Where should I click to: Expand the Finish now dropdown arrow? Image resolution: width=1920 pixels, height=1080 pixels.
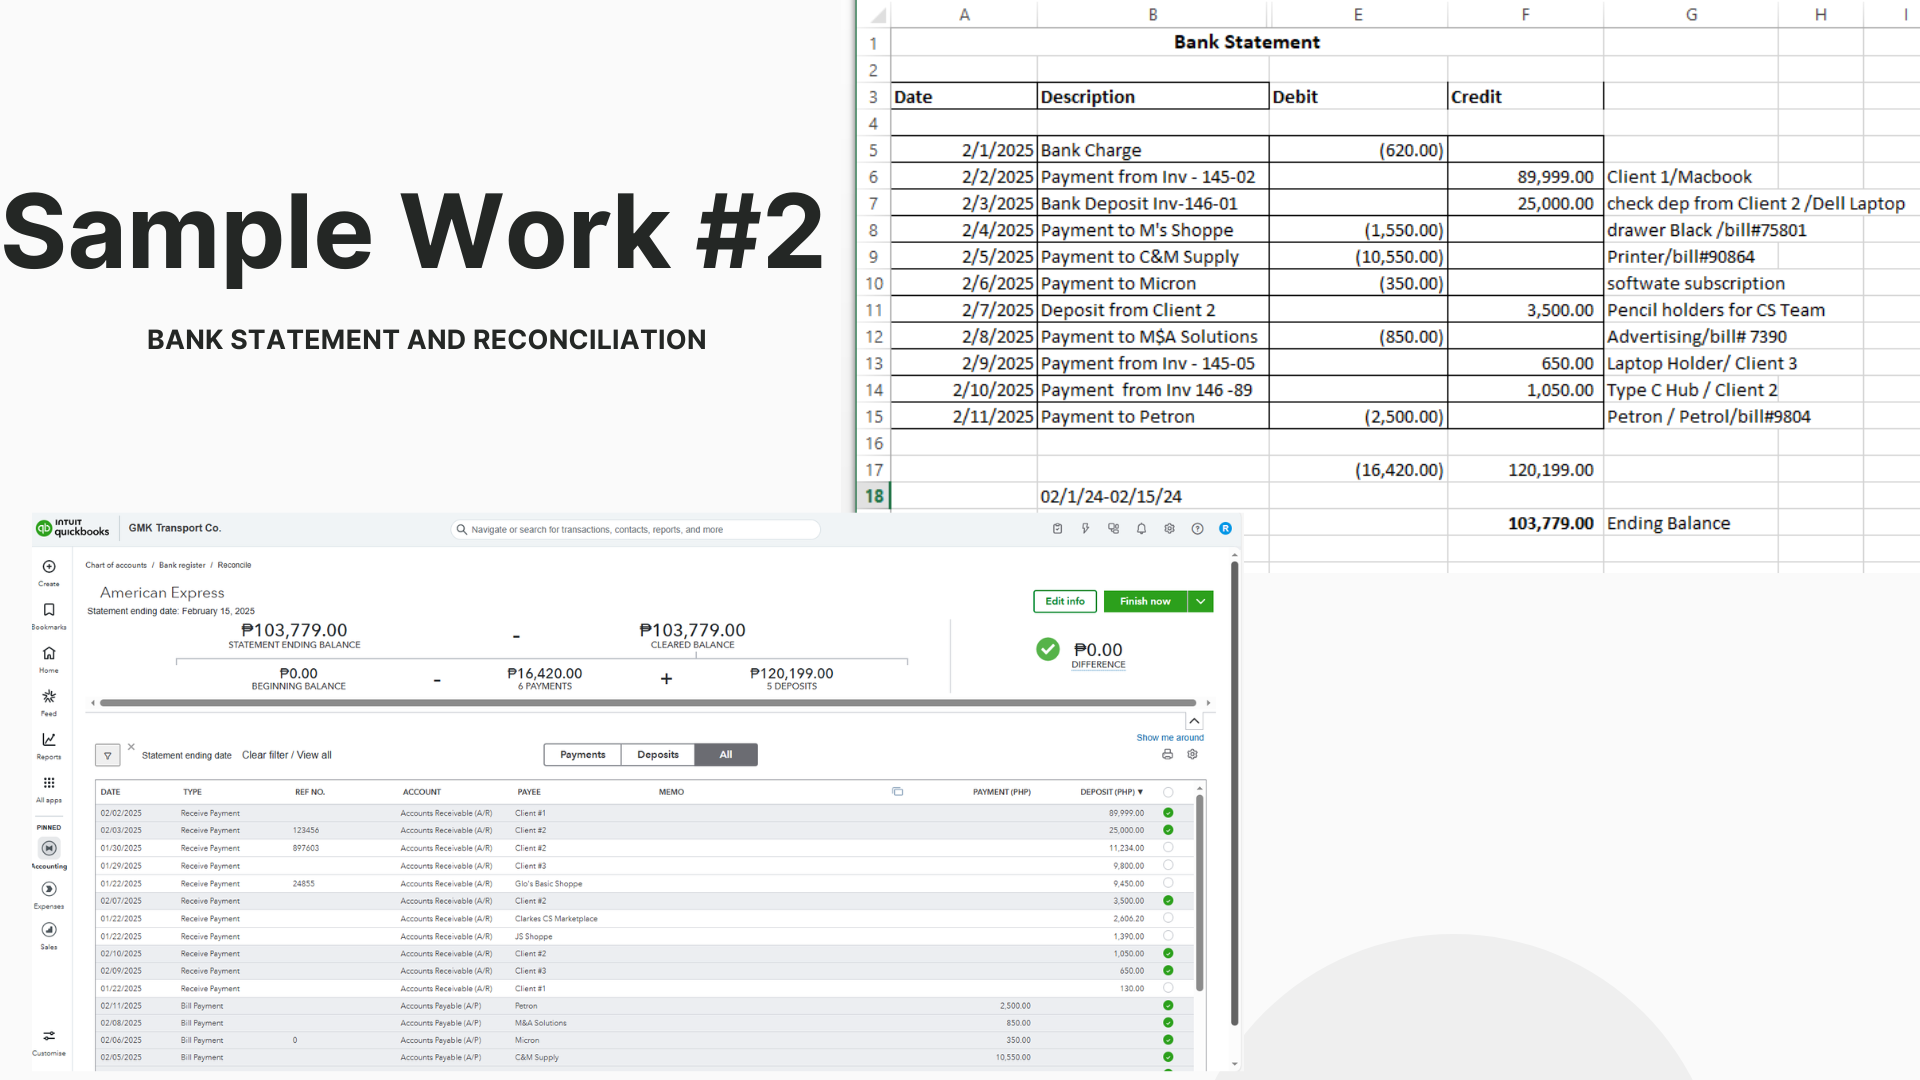click(x=1200, y=602)
